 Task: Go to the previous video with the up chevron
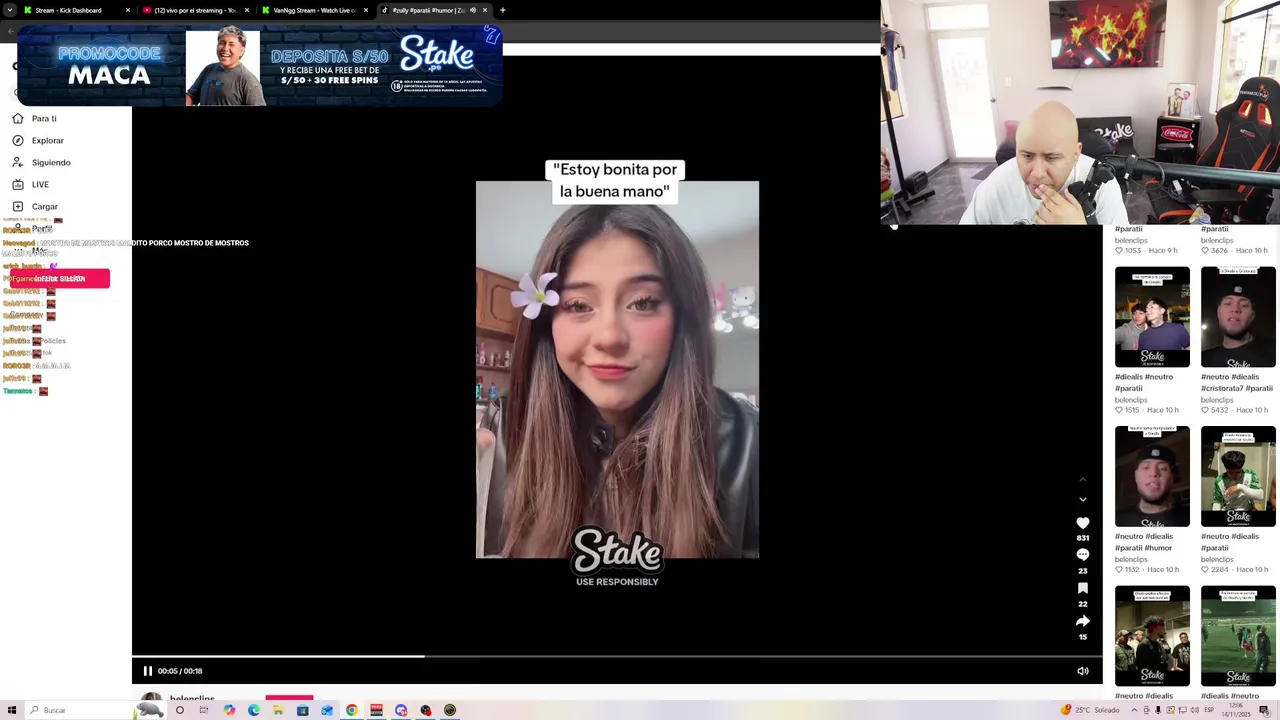(1082, 480)
